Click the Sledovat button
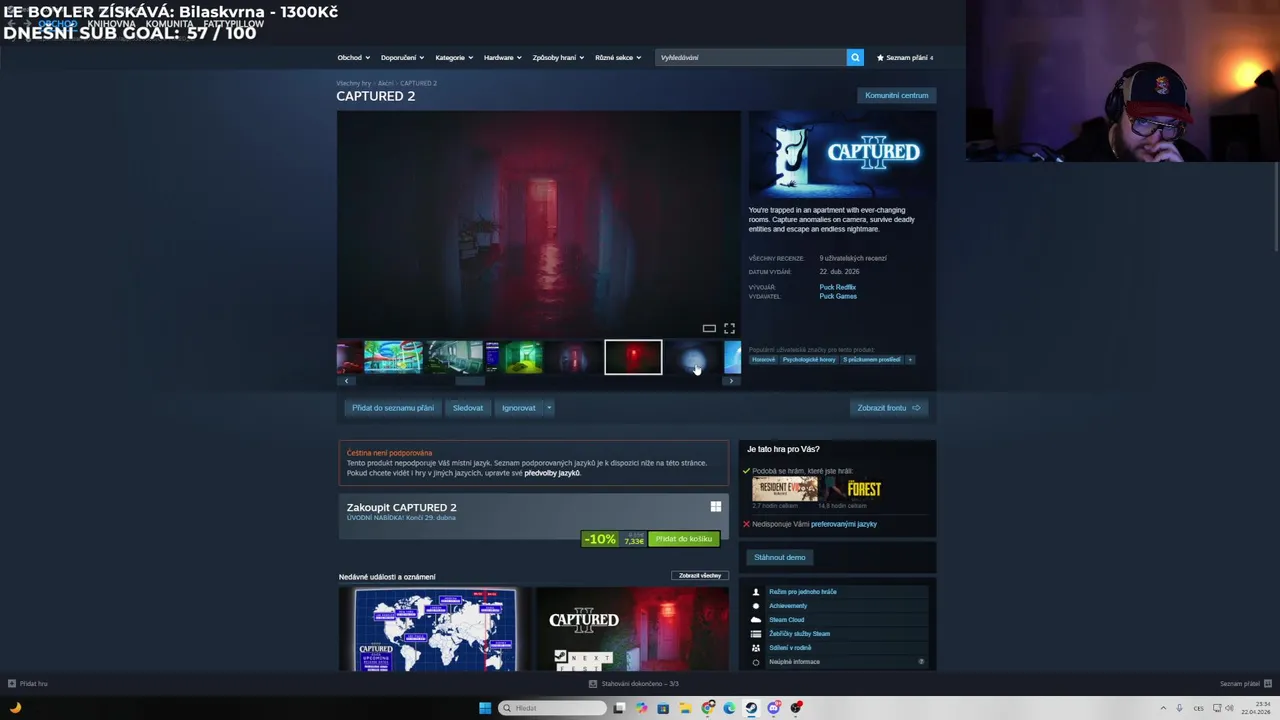The width and height of the screenshot is (1280, 720). coord(468,408)
